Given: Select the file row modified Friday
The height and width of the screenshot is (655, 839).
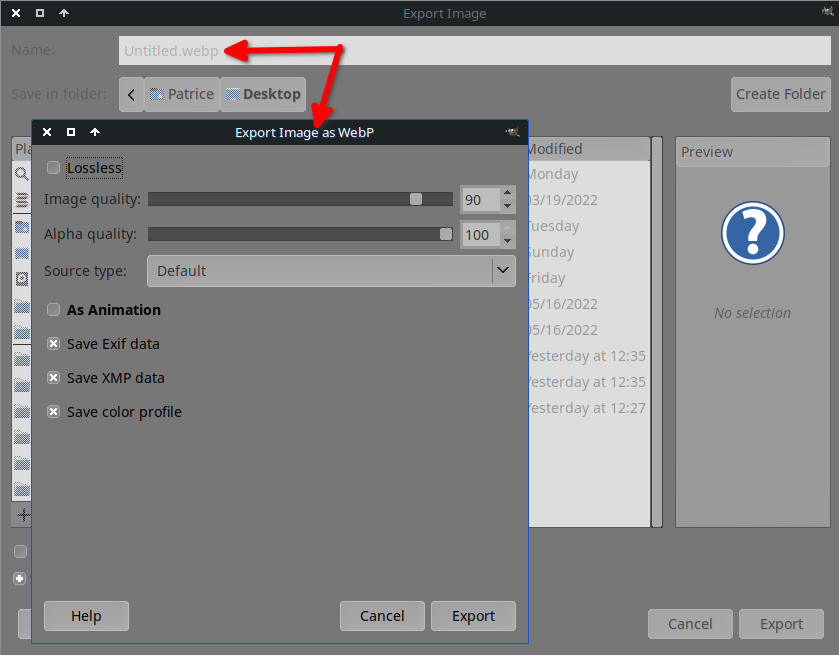Looking at the screenshot, I should click(589, 278).
